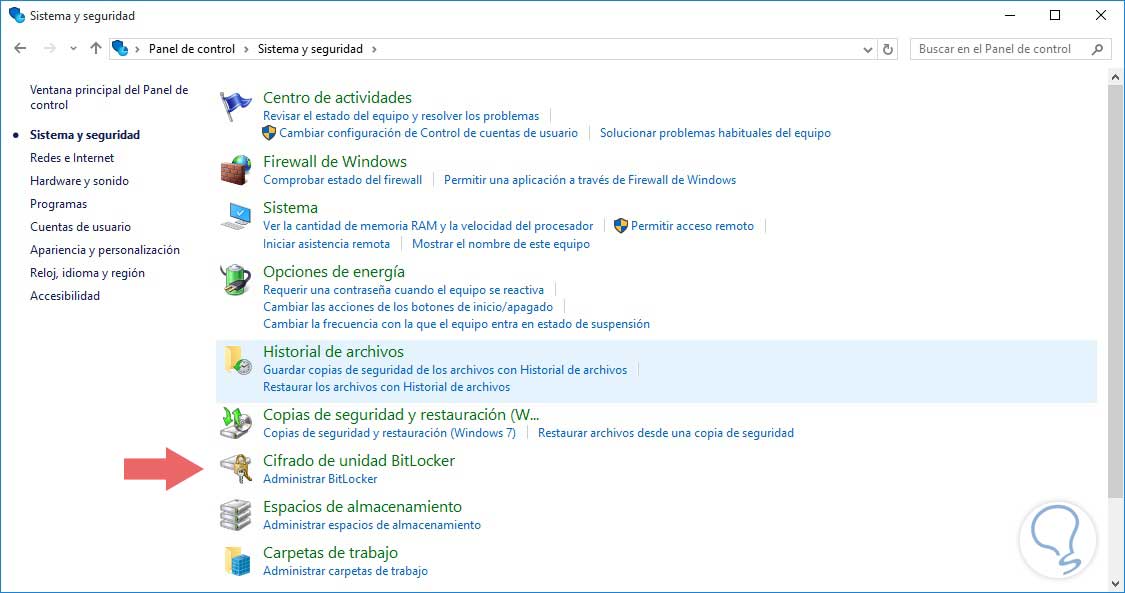Click the Firewall de Windows brick wall icon
The width and height of the screenshot is (1125, 593).
(235, 170)
